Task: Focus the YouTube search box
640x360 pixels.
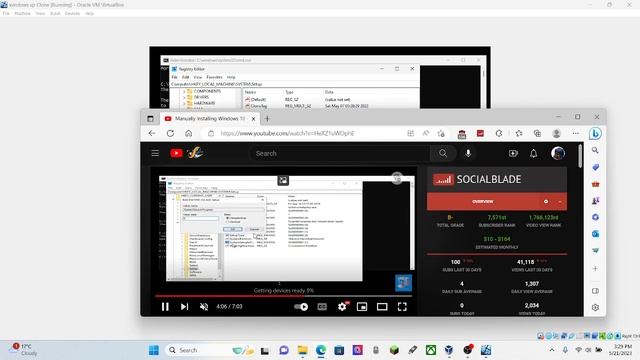Action: click(x=339, y=153)
